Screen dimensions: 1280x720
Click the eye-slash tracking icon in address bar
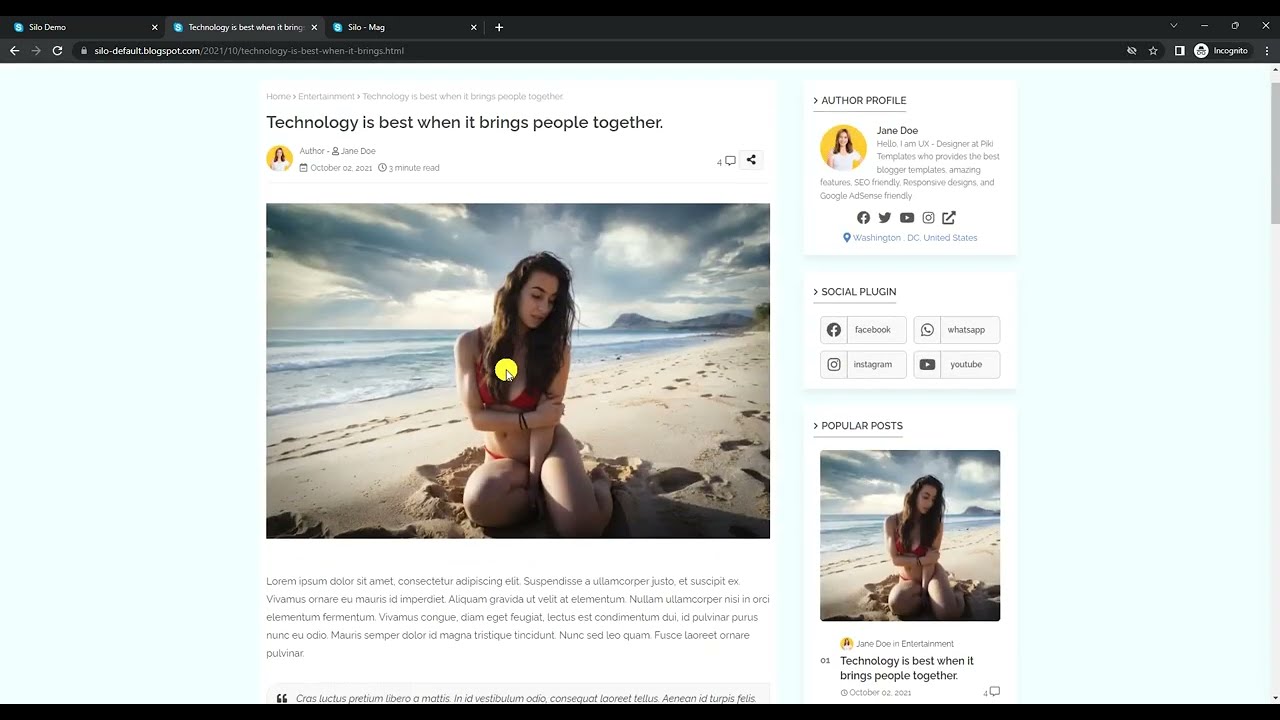(x=1131, y=51)
